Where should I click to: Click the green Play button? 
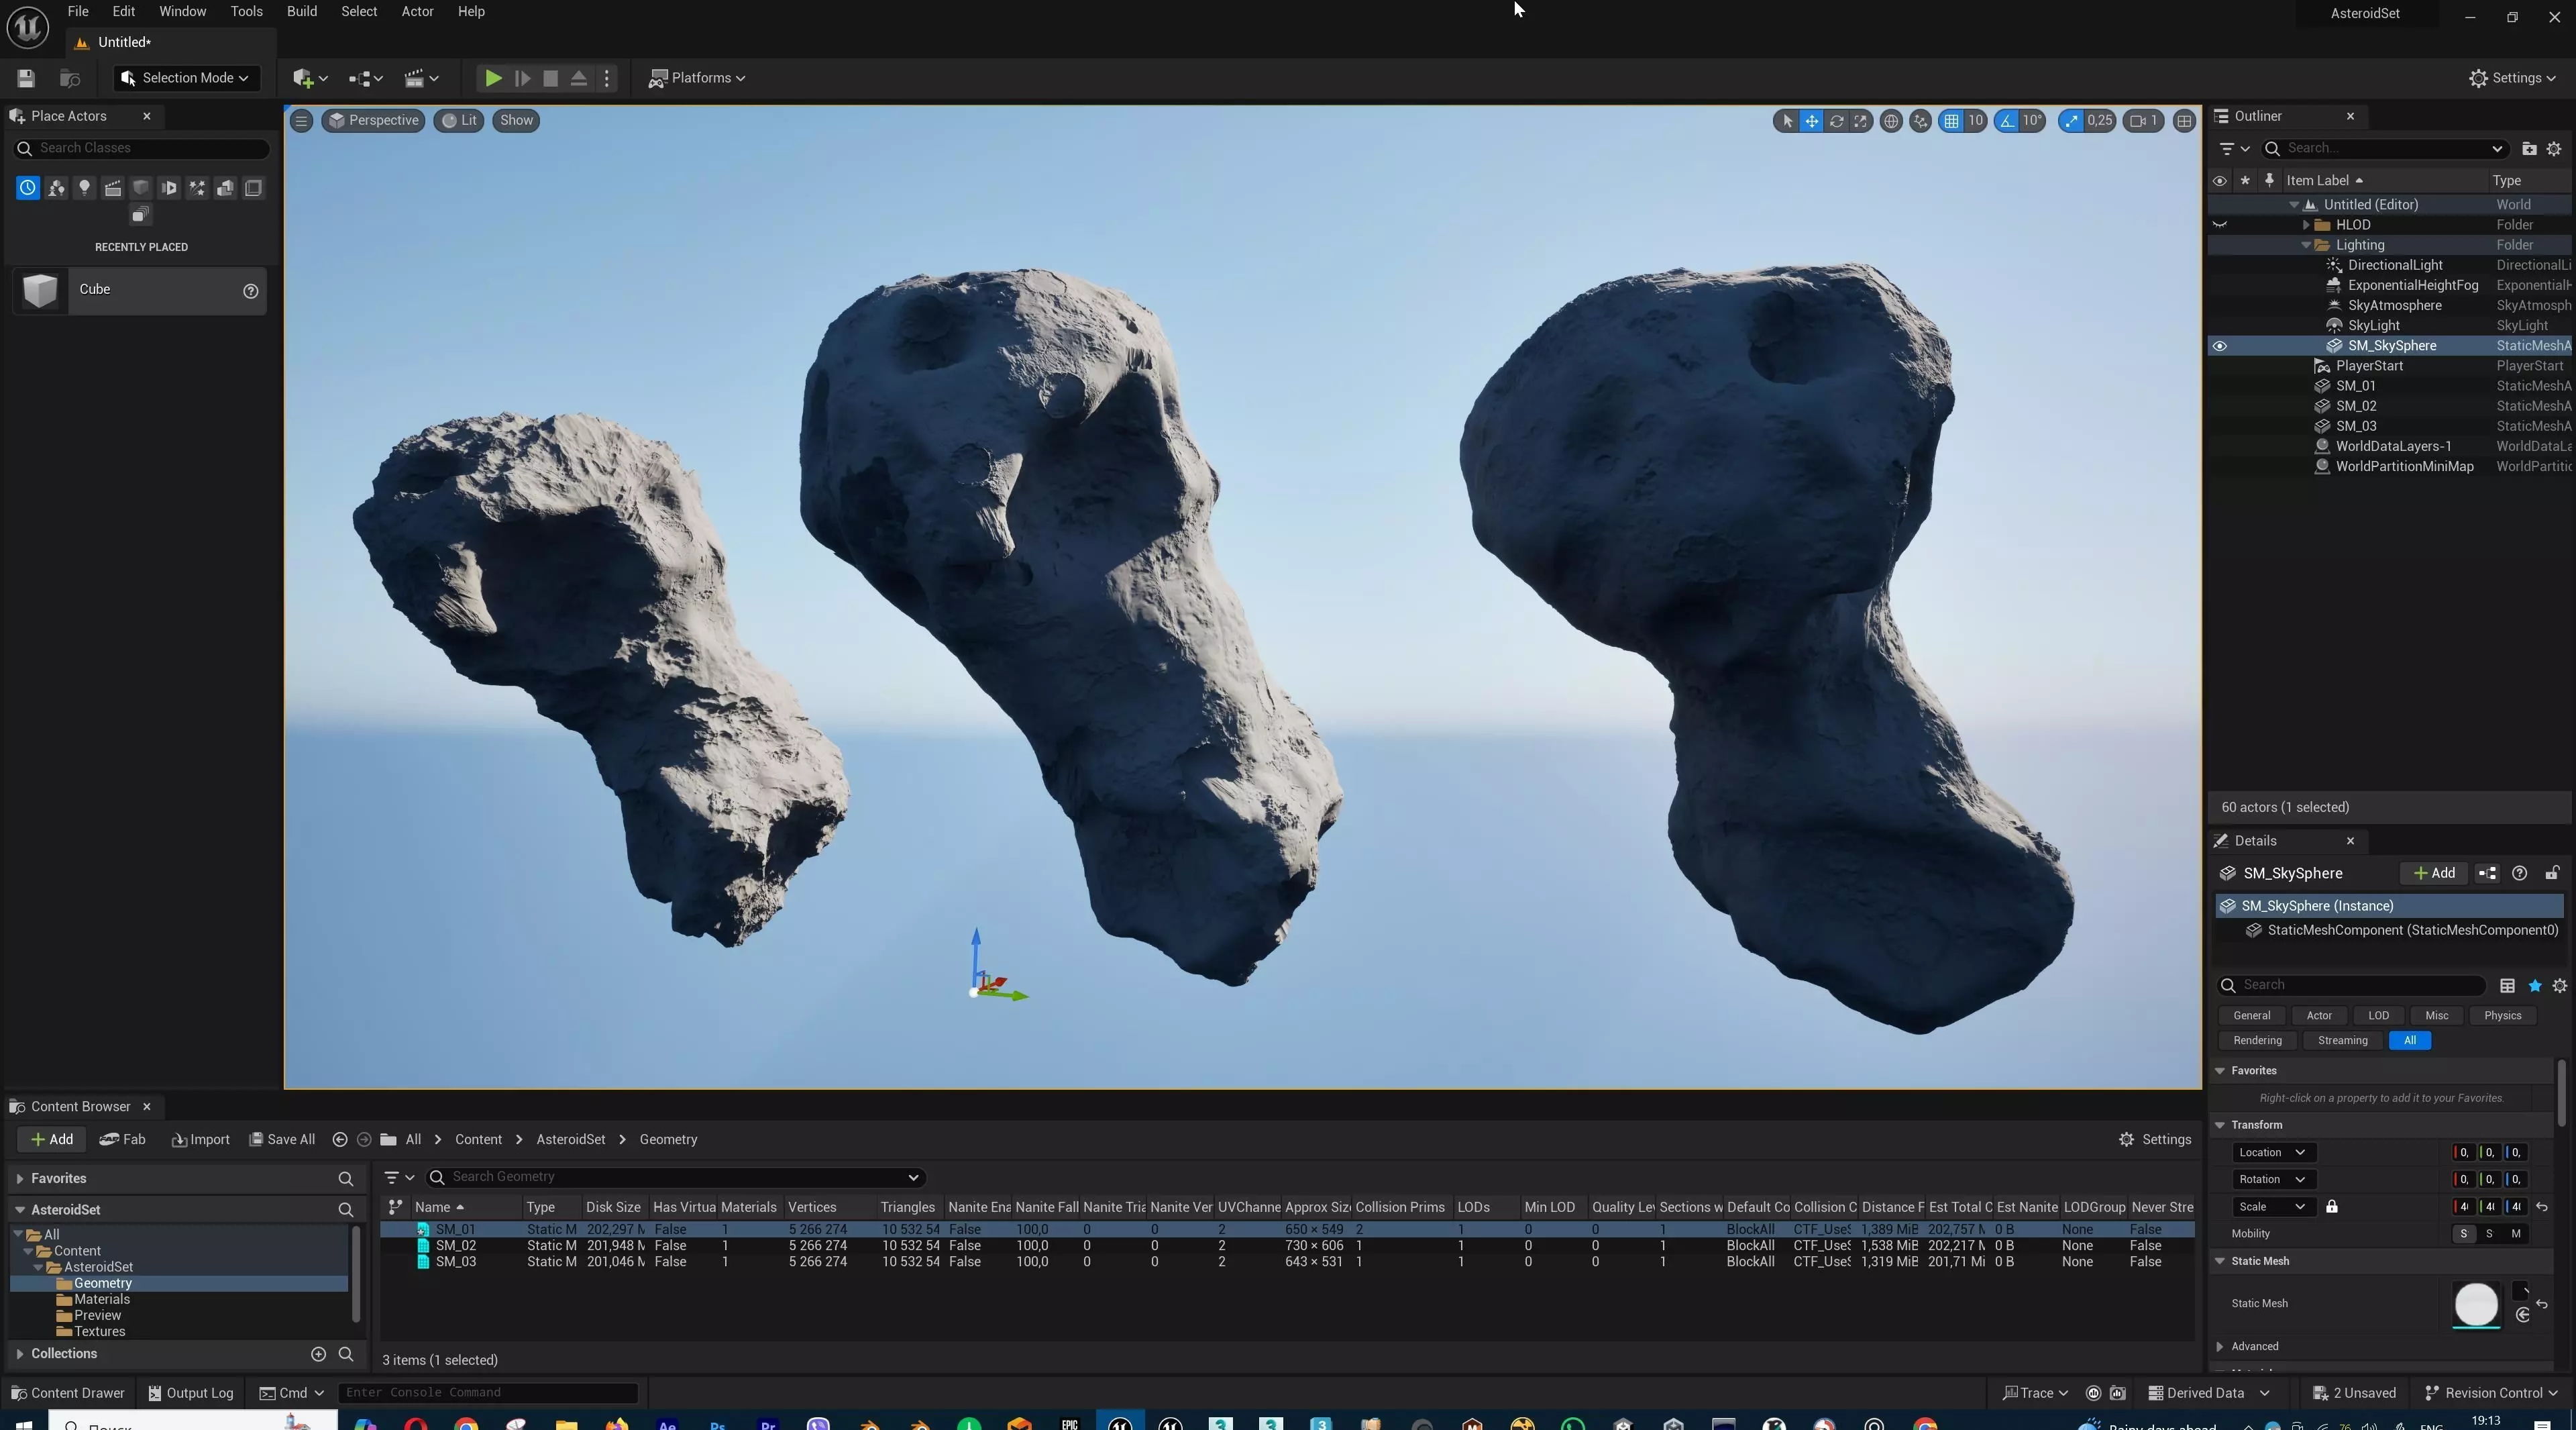tap(493, 78)
